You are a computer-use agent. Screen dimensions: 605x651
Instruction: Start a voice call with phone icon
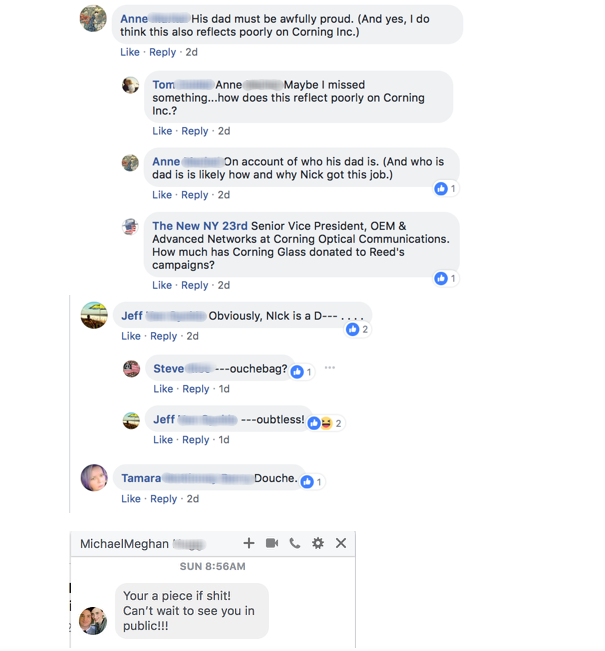tap(295, 543)
